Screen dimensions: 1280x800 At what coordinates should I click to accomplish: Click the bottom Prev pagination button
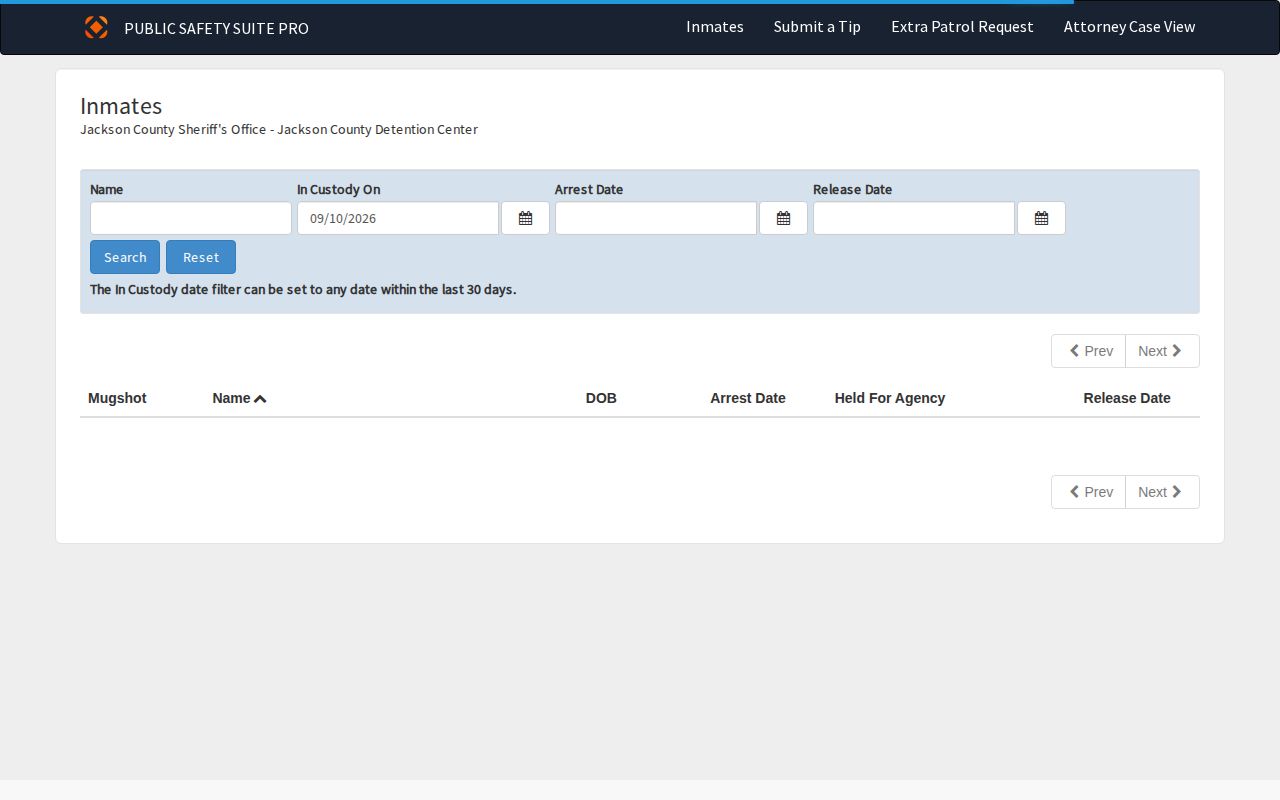pos(1089,492)
